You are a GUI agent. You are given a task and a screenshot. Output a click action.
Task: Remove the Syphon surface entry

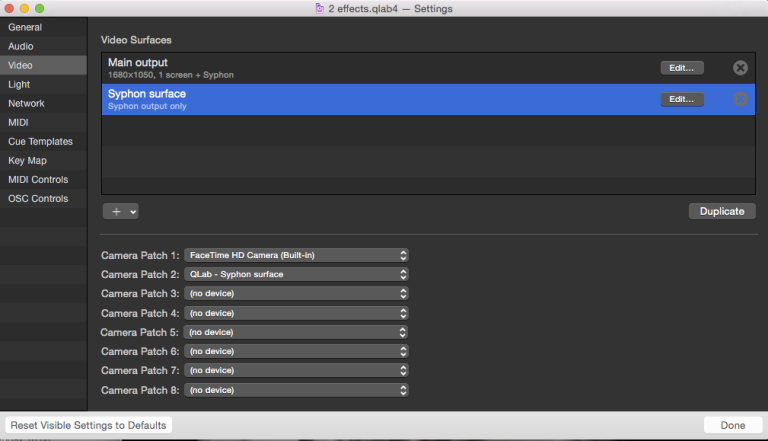[x=740, y=99]
